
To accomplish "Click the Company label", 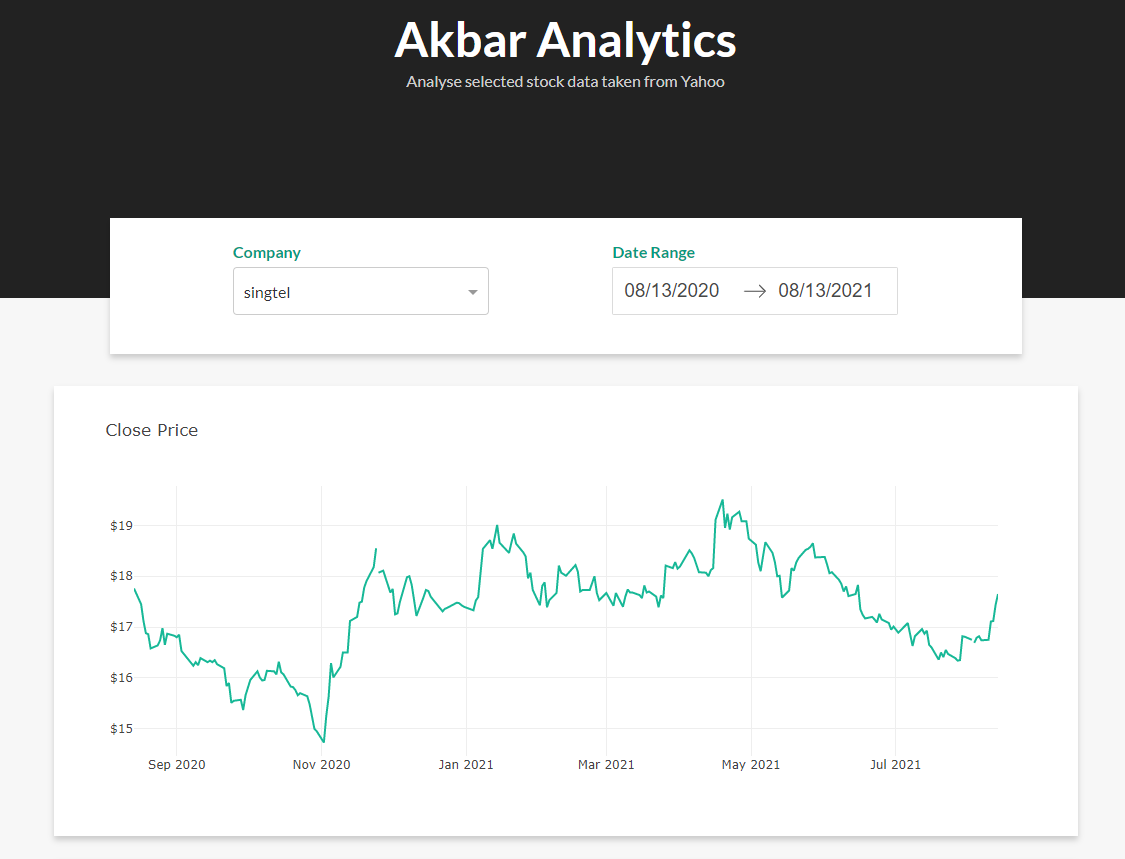I will point(266,252).
